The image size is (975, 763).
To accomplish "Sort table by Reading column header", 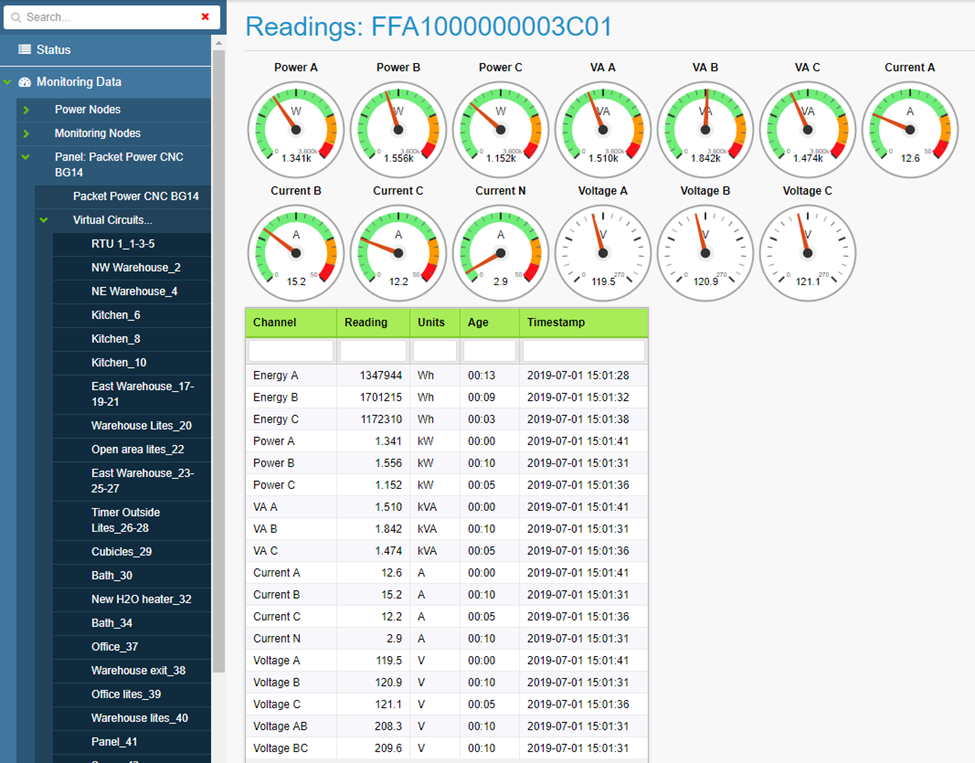I will [x=366, y=323].
